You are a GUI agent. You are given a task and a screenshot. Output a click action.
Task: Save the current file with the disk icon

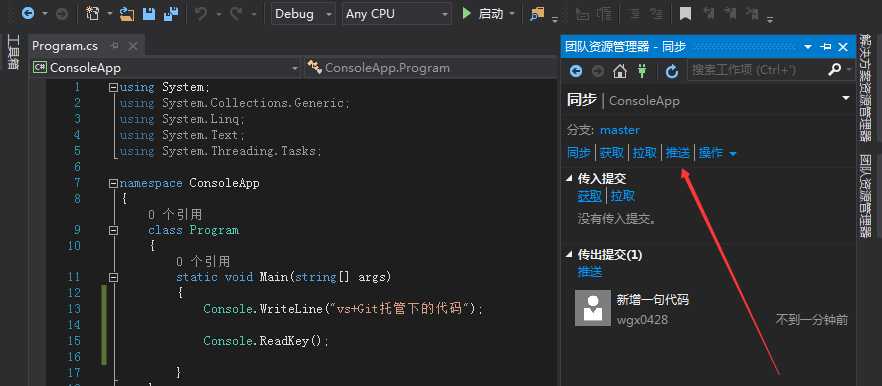click(x=149, y=14)
